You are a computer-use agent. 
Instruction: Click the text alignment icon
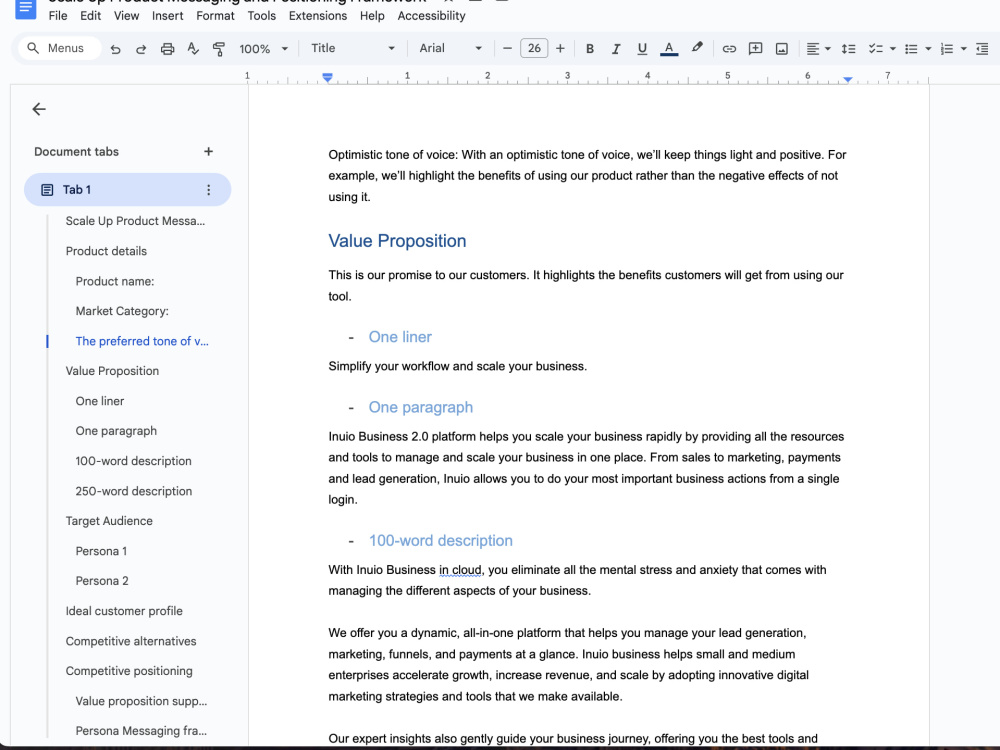click(x=812, y=49)
